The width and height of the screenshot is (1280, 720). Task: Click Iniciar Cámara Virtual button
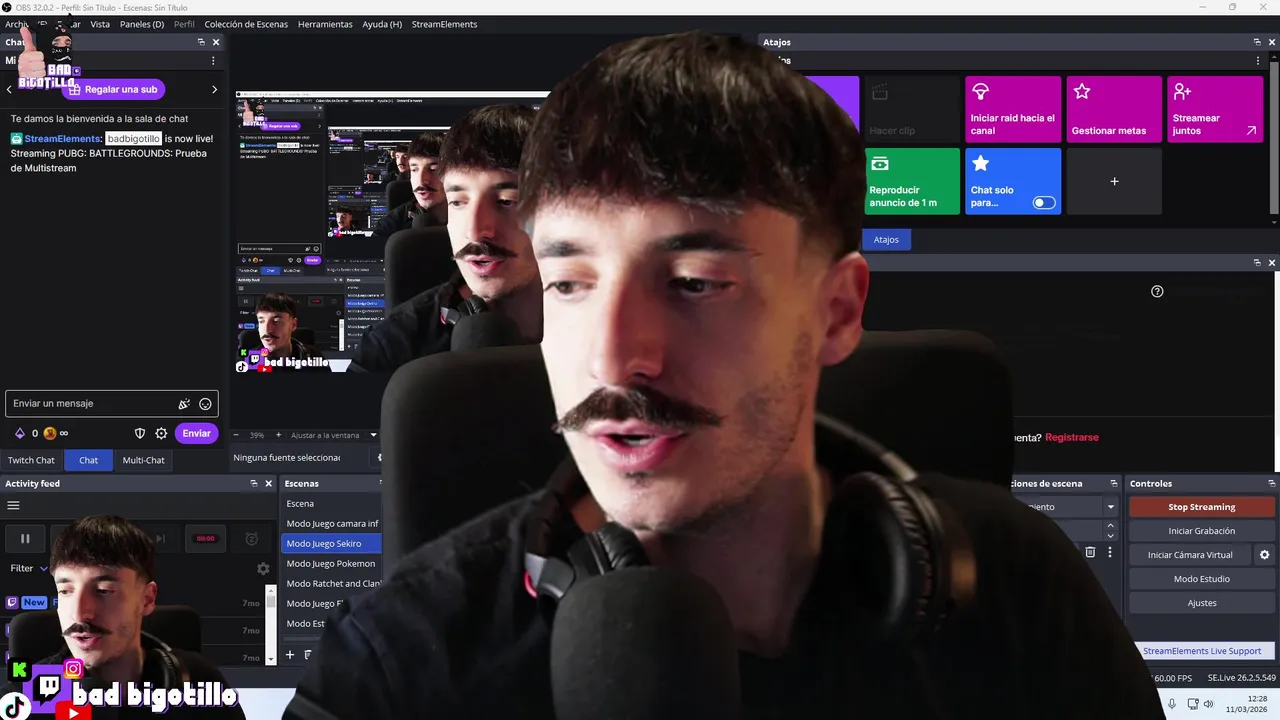pyautogui.click(x=1190, y=555)
